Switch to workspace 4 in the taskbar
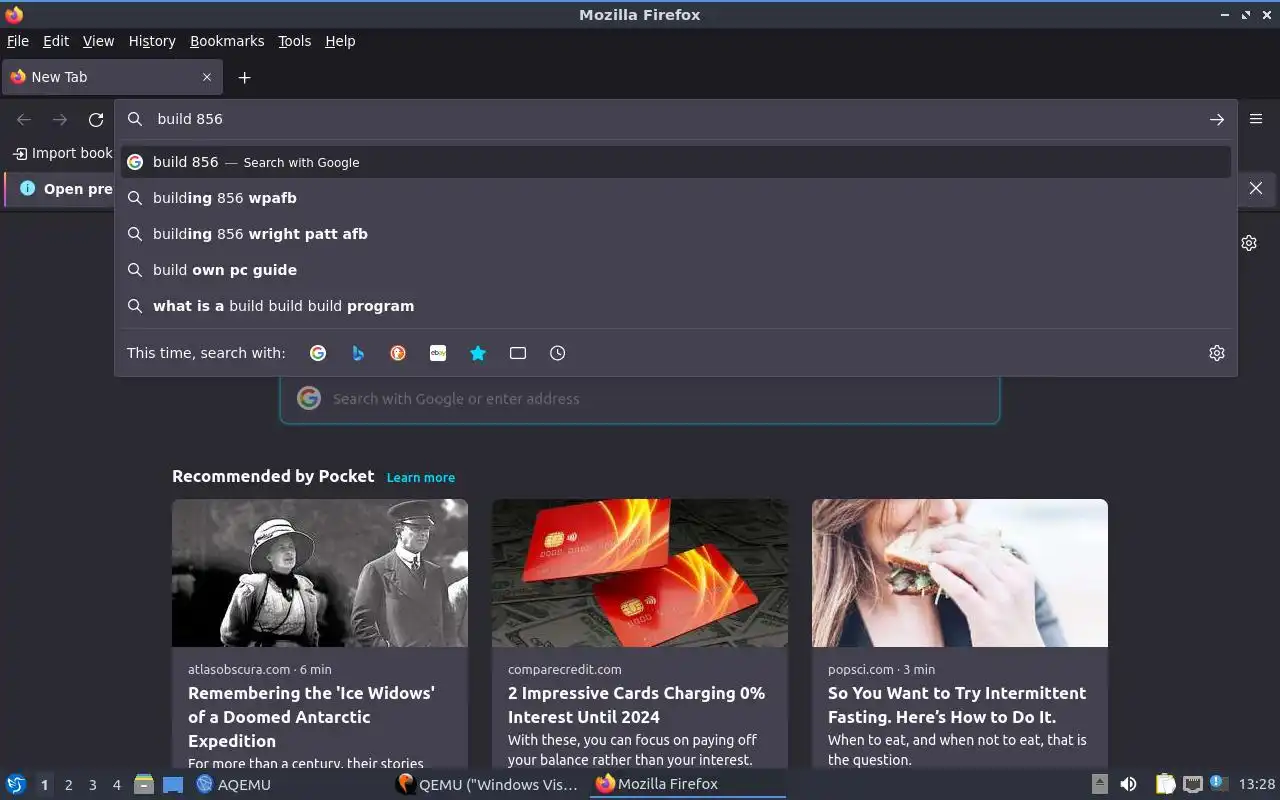The image size is (1280, 800). pos(116,785)
